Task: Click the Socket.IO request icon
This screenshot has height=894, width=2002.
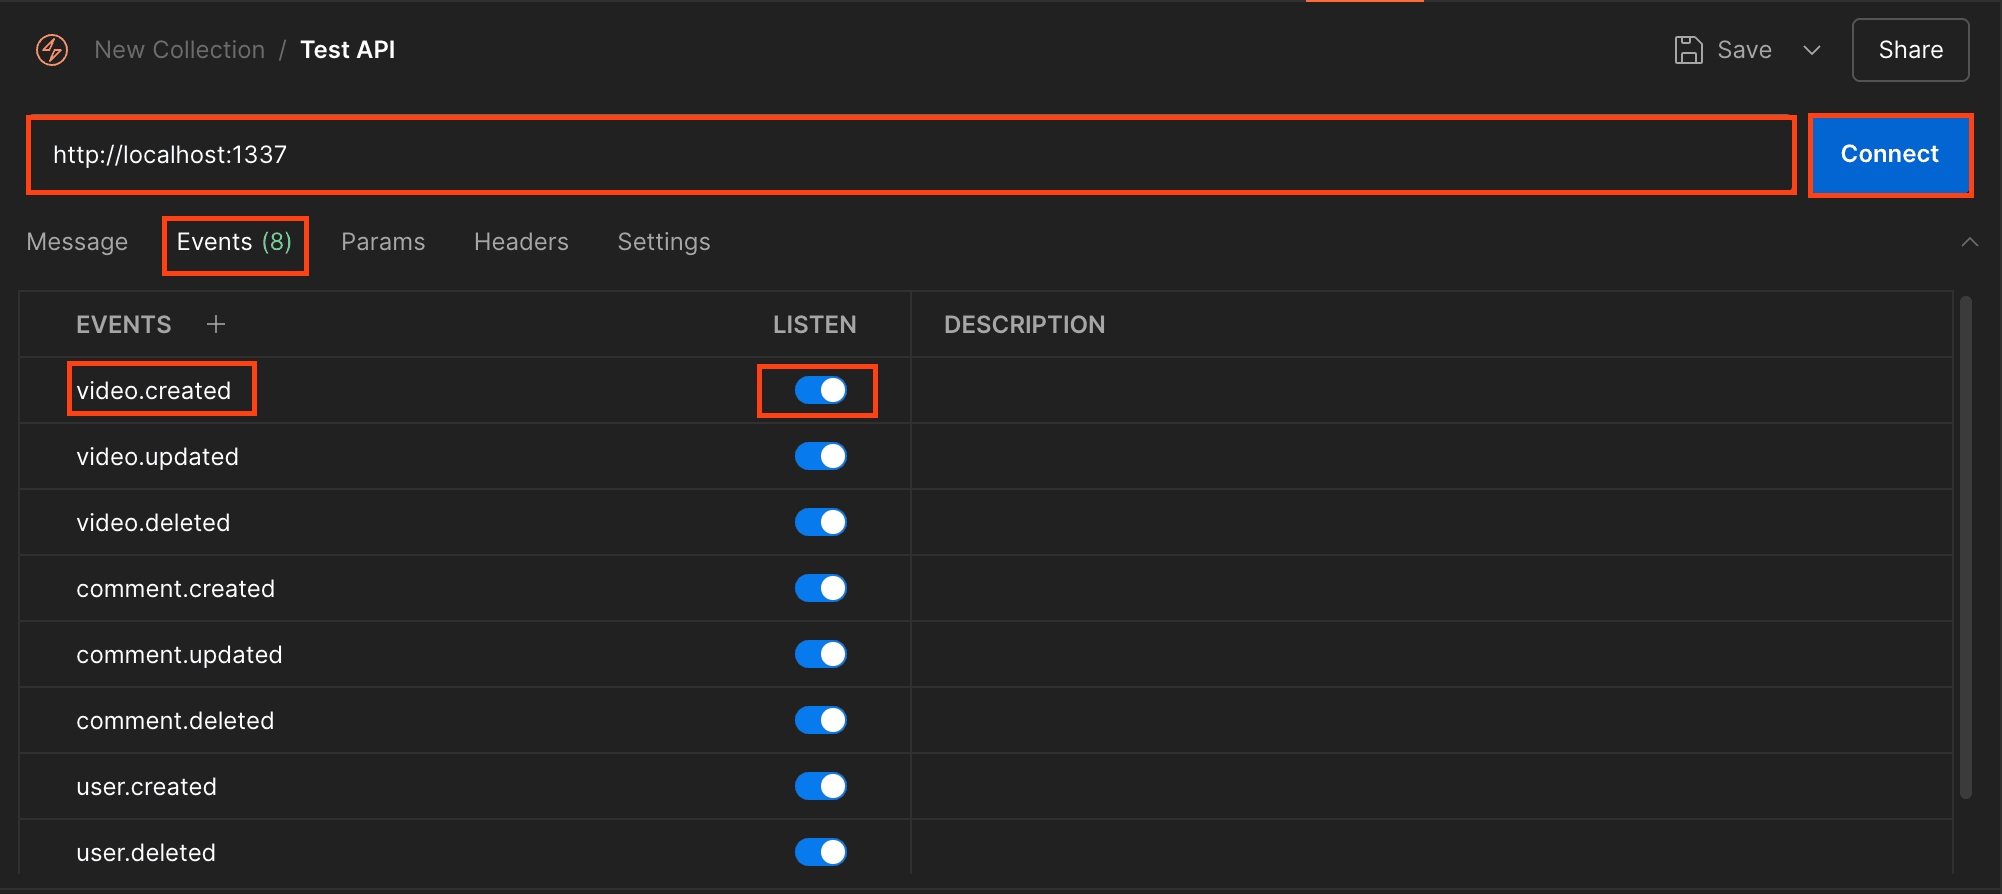Action: [52, 50]
